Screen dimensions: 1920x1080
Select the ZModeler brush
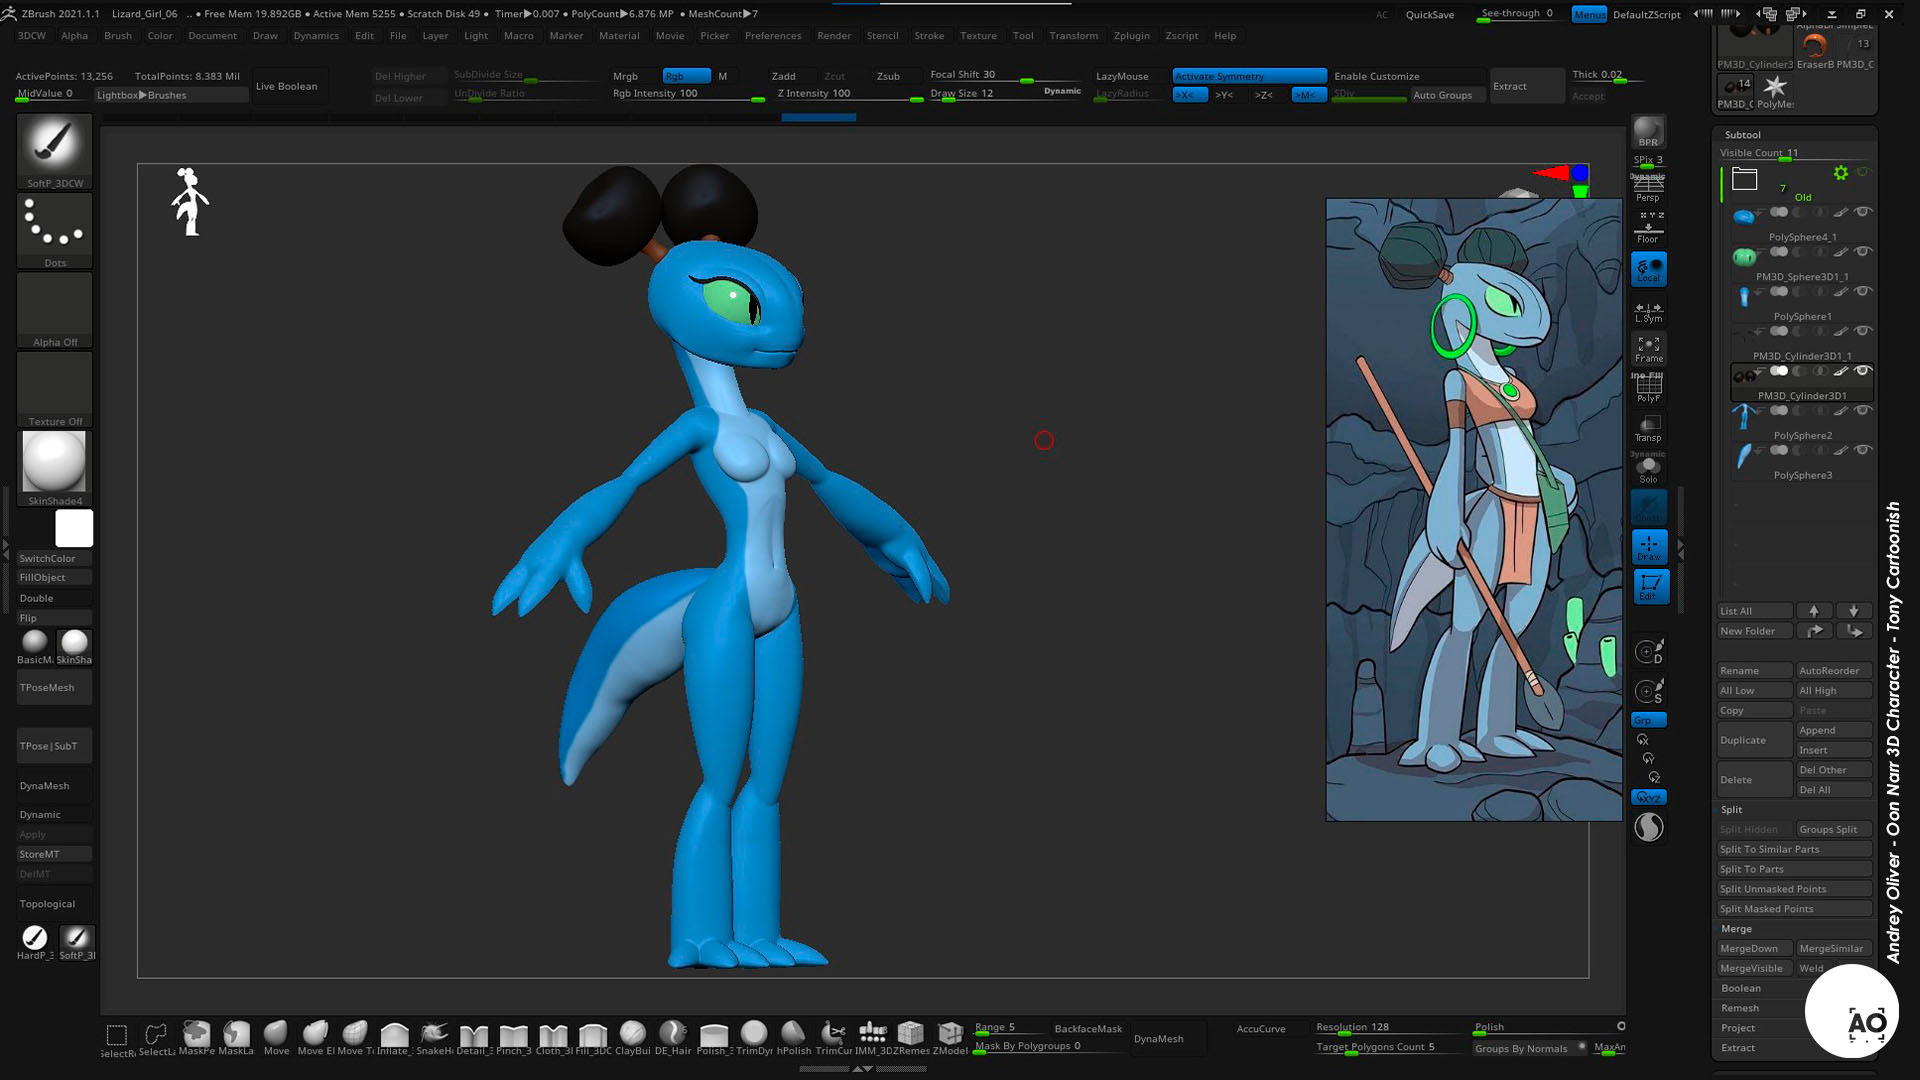tap(950, 1038)
